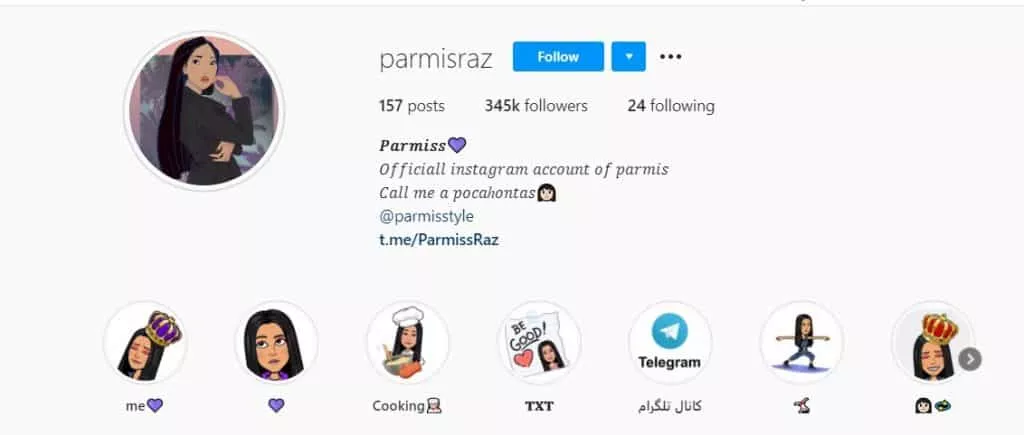Open the t.me/ParmissRaz link
The width and height of the screenshot is (1024, 435).
pos(439,240)
